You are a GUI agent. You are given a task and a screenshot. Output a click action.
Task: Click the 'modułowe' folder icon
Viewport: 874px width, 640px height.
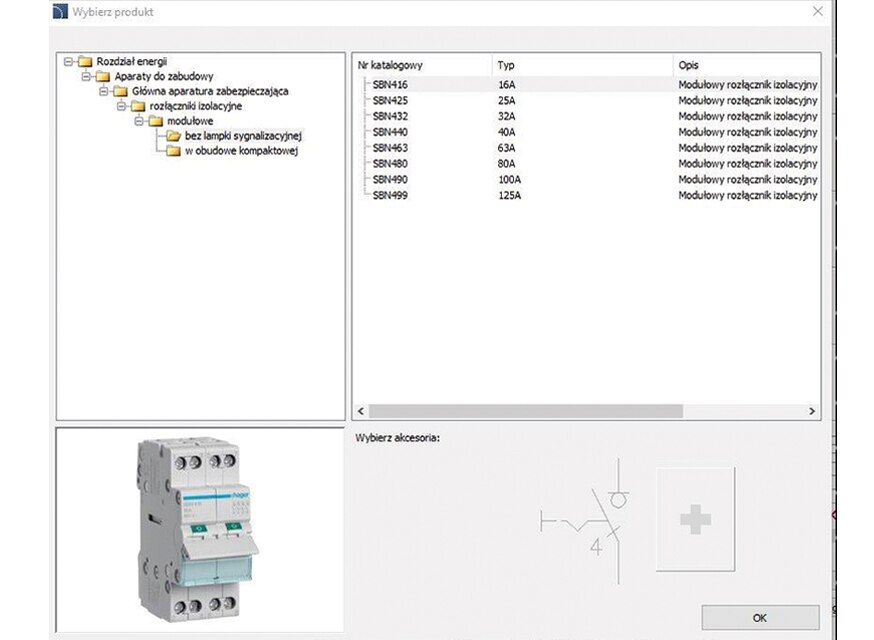pos(155,121)
